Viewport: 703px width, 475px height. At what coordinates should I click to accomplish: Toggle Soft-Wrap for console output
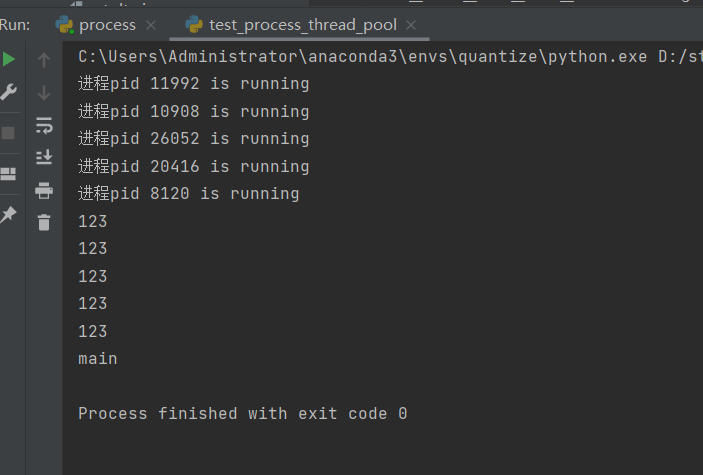[44, 125]
